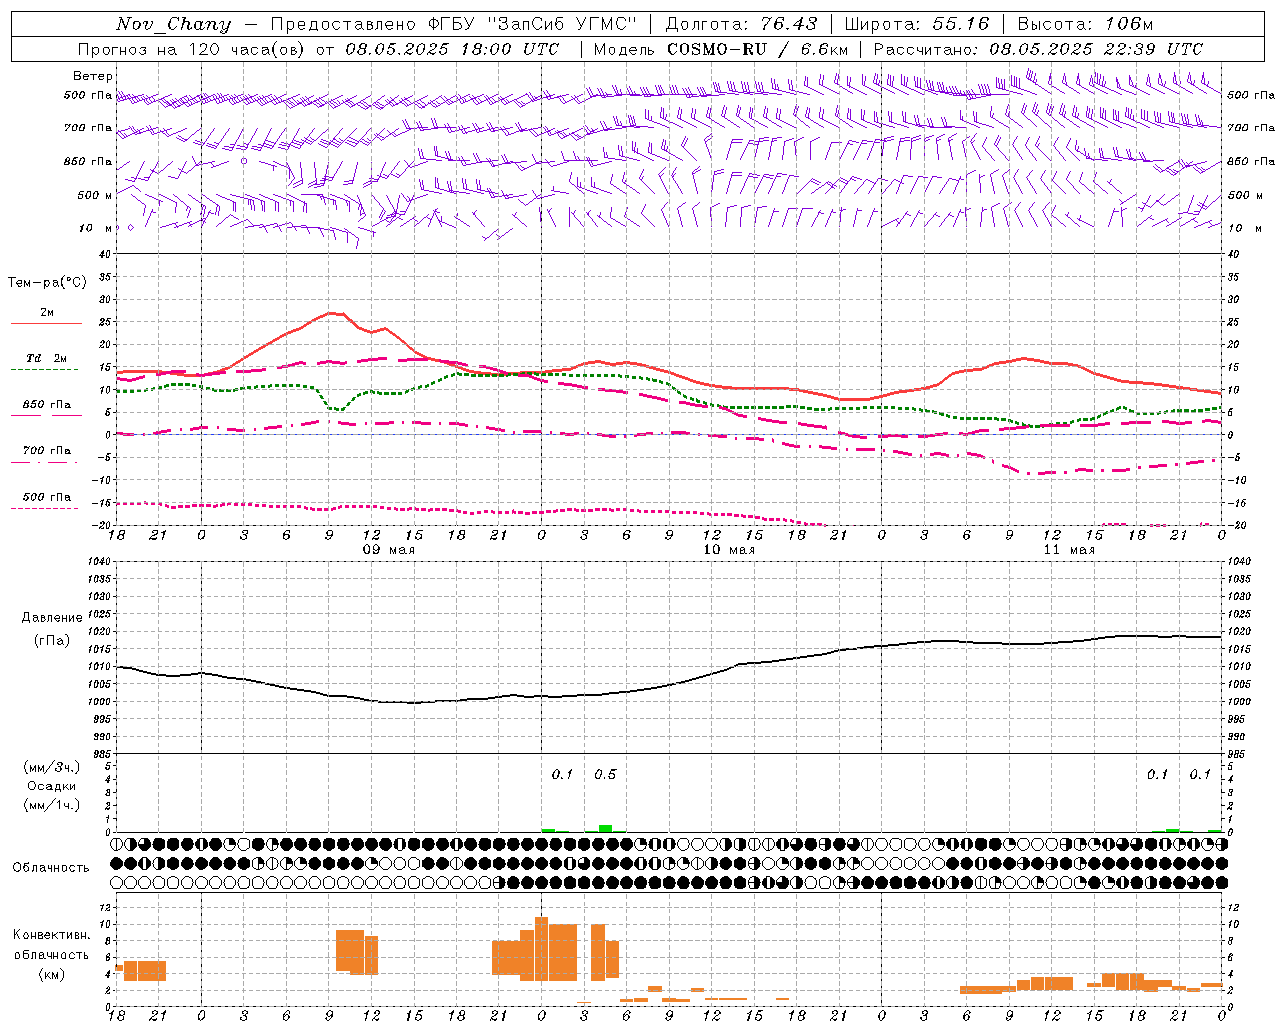
Task: Select the latitude value 55.16
Action: point(961,24)
